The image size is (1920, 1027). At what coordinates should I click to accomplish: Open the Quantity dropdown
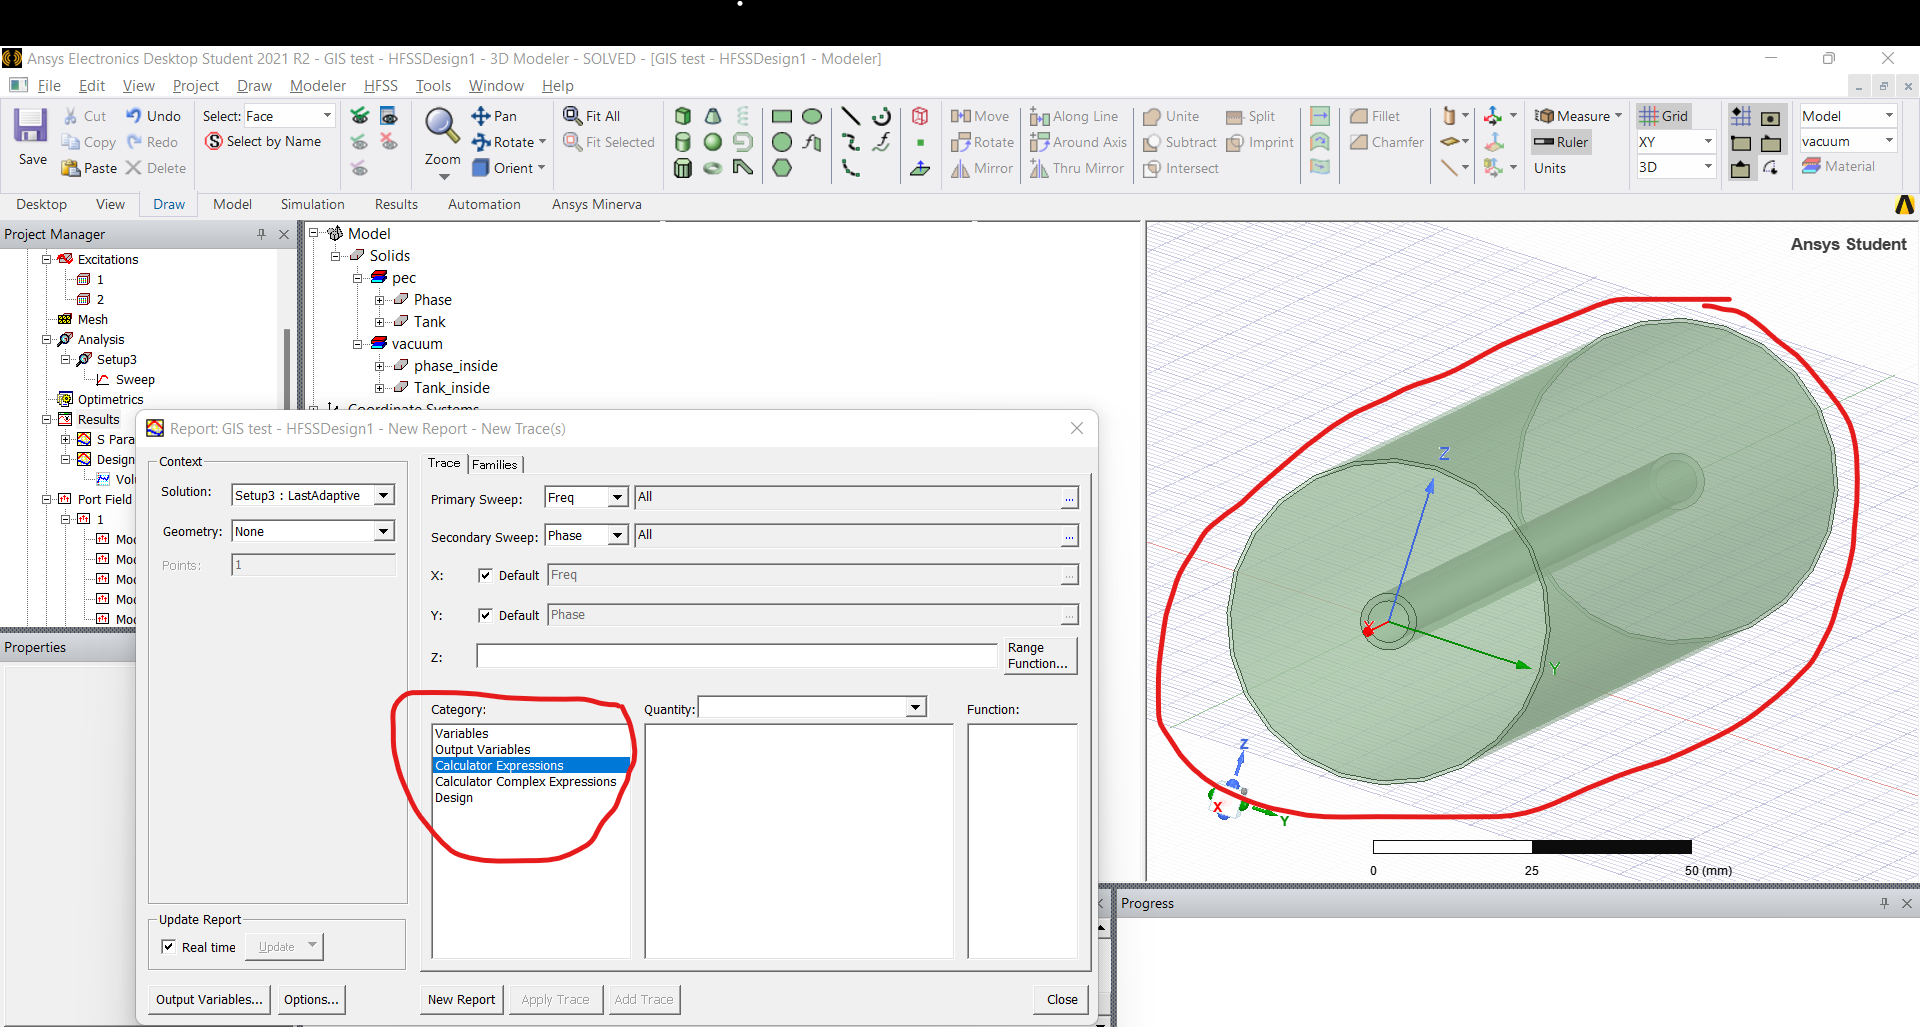point(915,708)
